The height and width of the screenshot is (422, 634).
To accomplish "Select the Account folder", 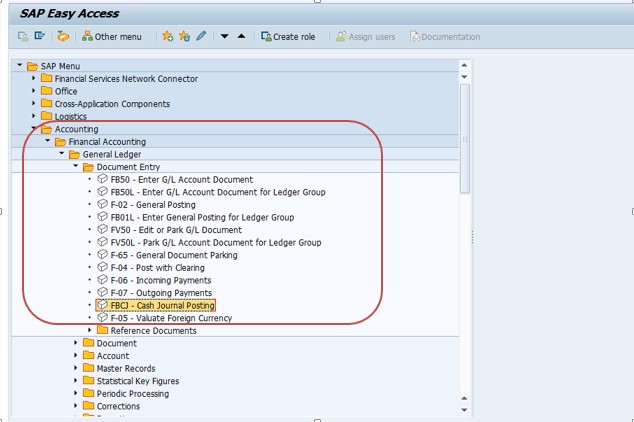I will point(113,356).
